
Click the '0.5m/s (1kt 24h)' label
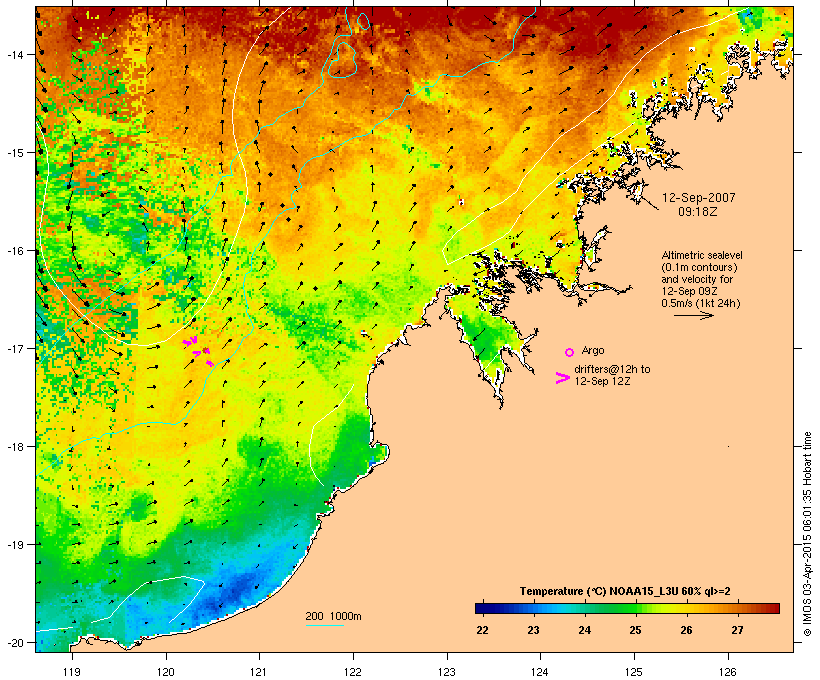coord(701,303)
